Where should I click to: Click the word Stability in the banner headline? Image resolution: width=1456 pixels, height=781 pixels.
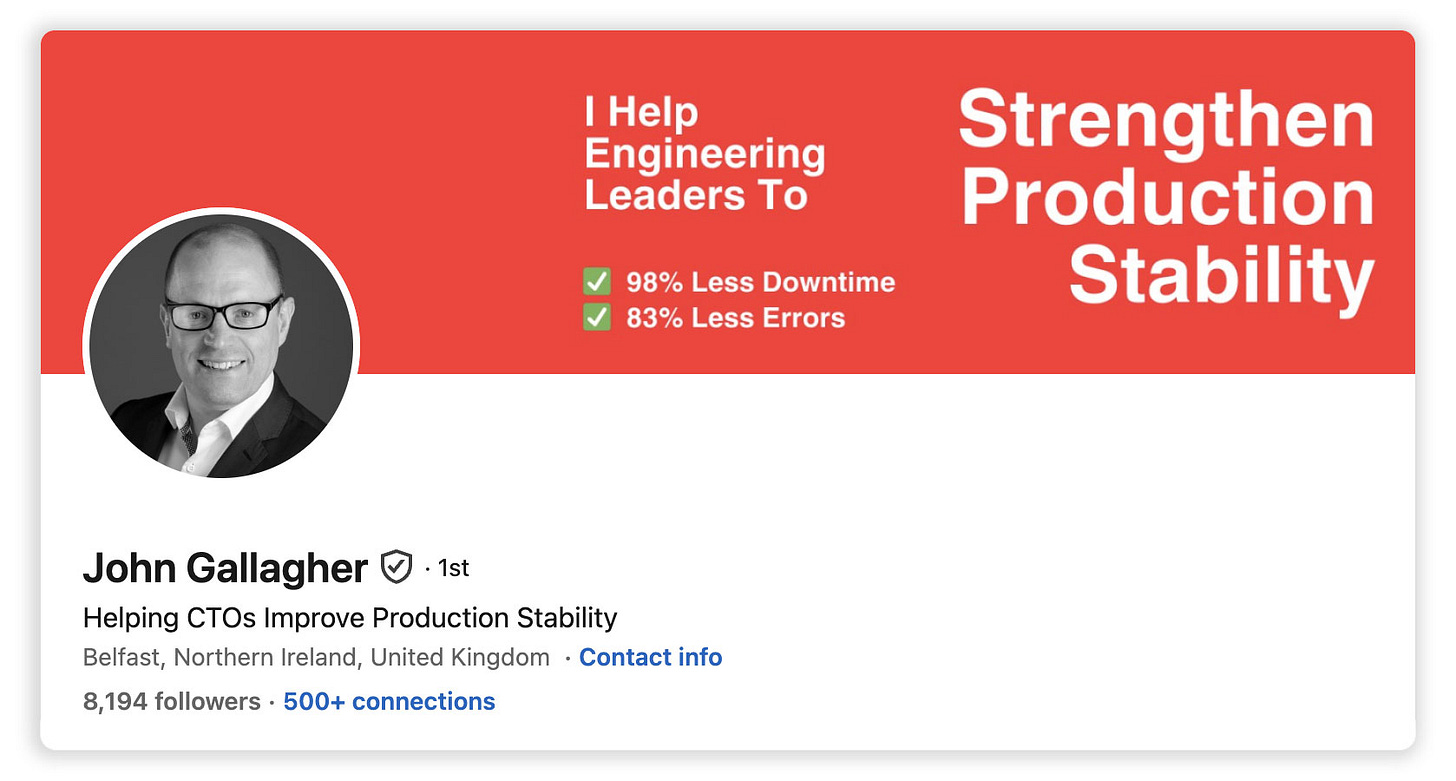tap(1222, 275)
